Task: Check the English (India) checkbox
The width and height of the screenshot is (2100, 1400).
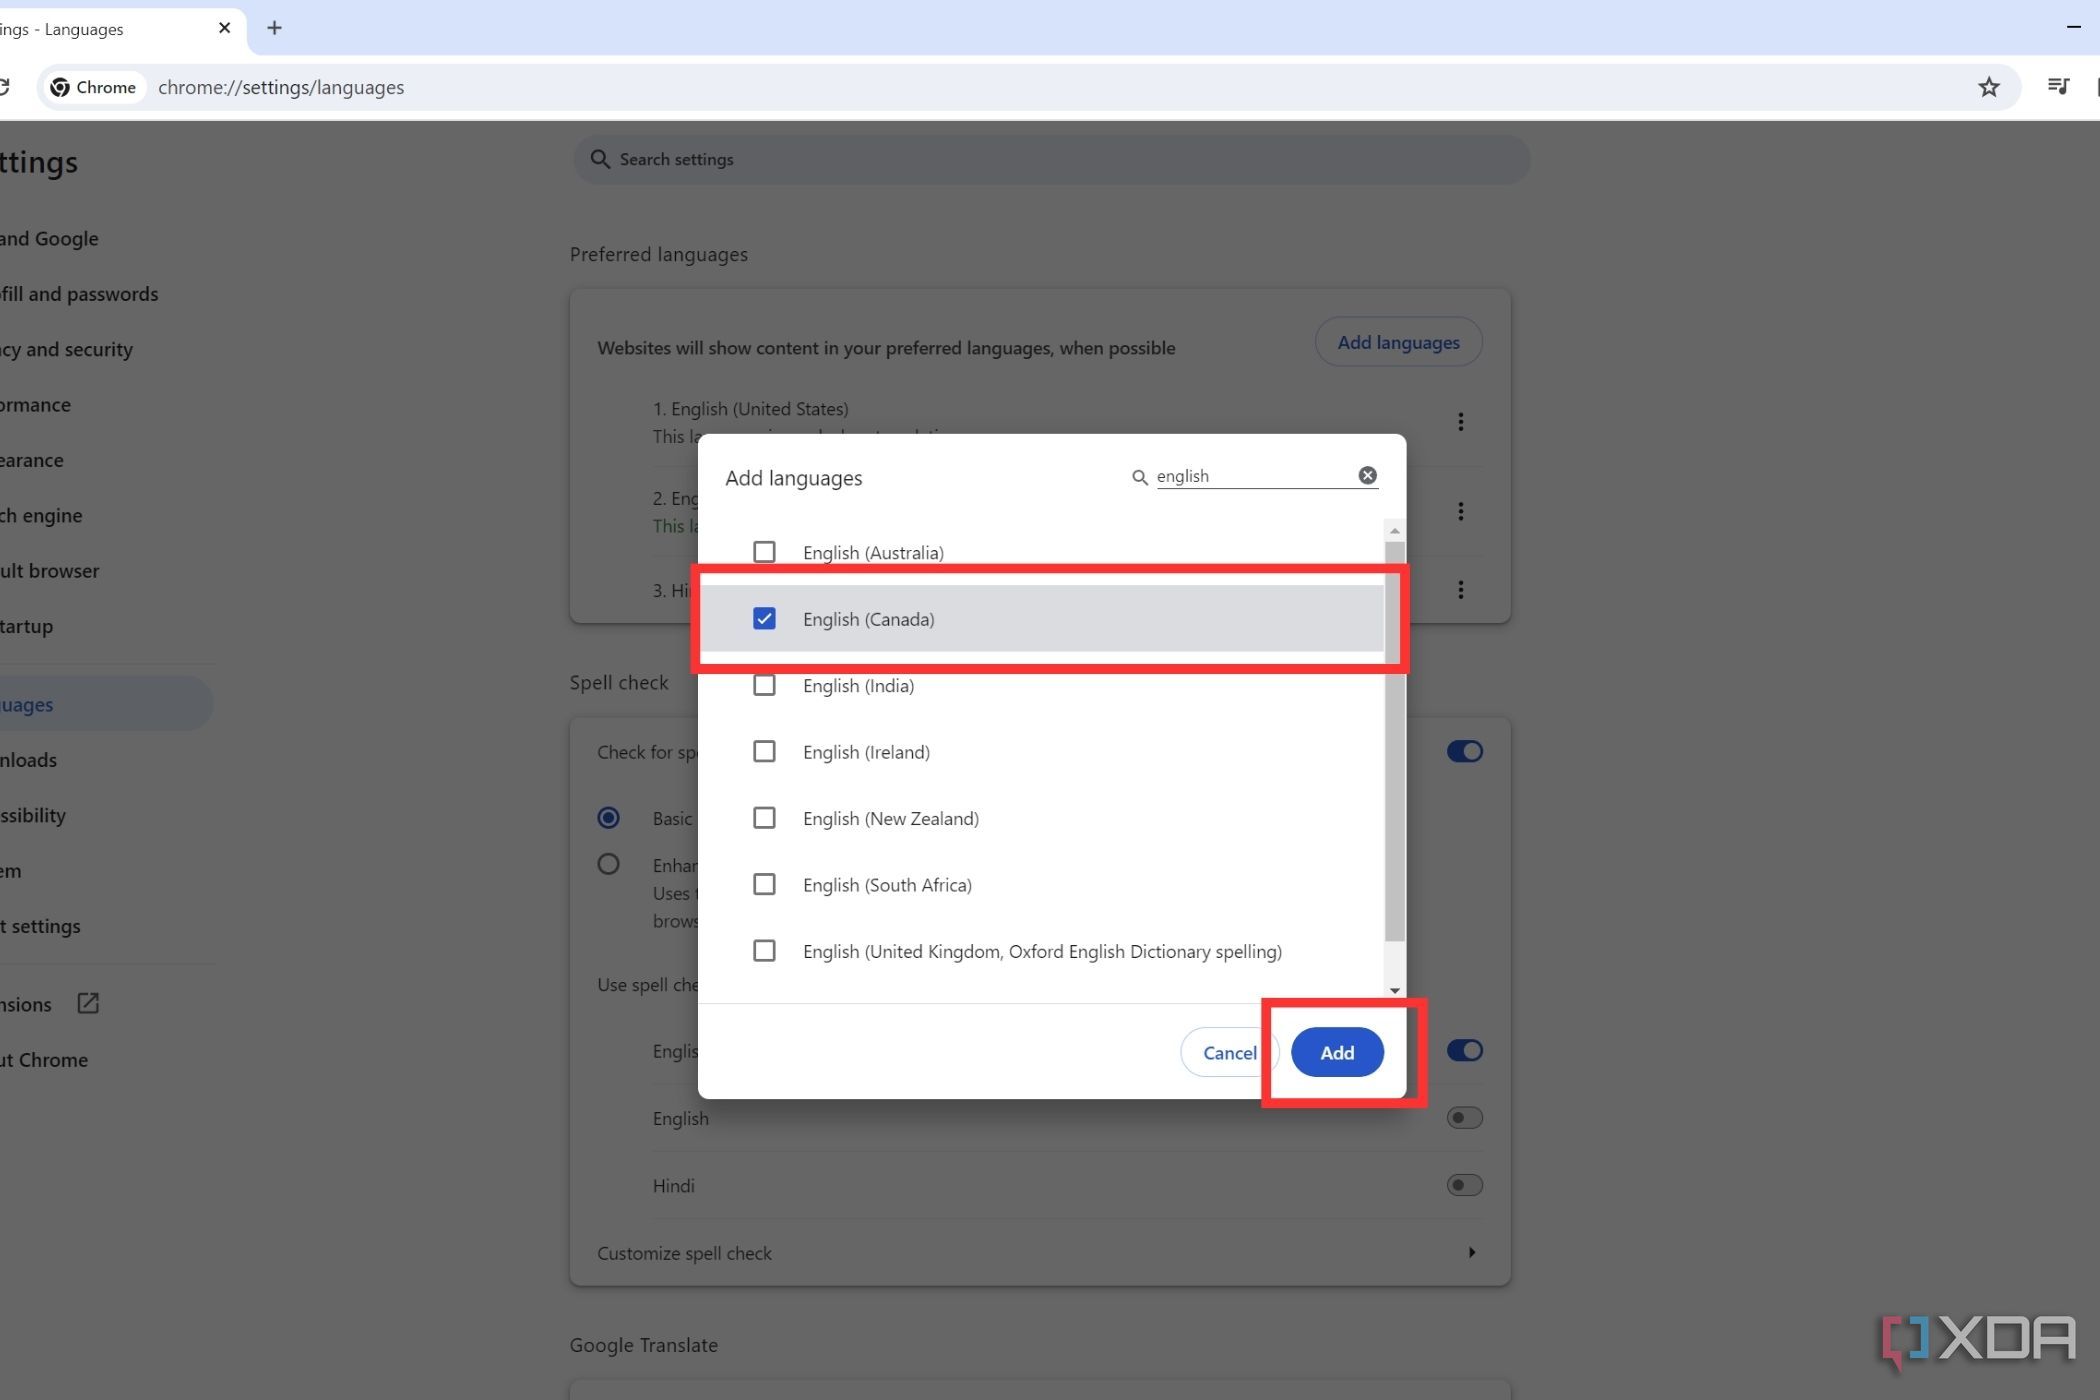Action: (x=762, y=684)
